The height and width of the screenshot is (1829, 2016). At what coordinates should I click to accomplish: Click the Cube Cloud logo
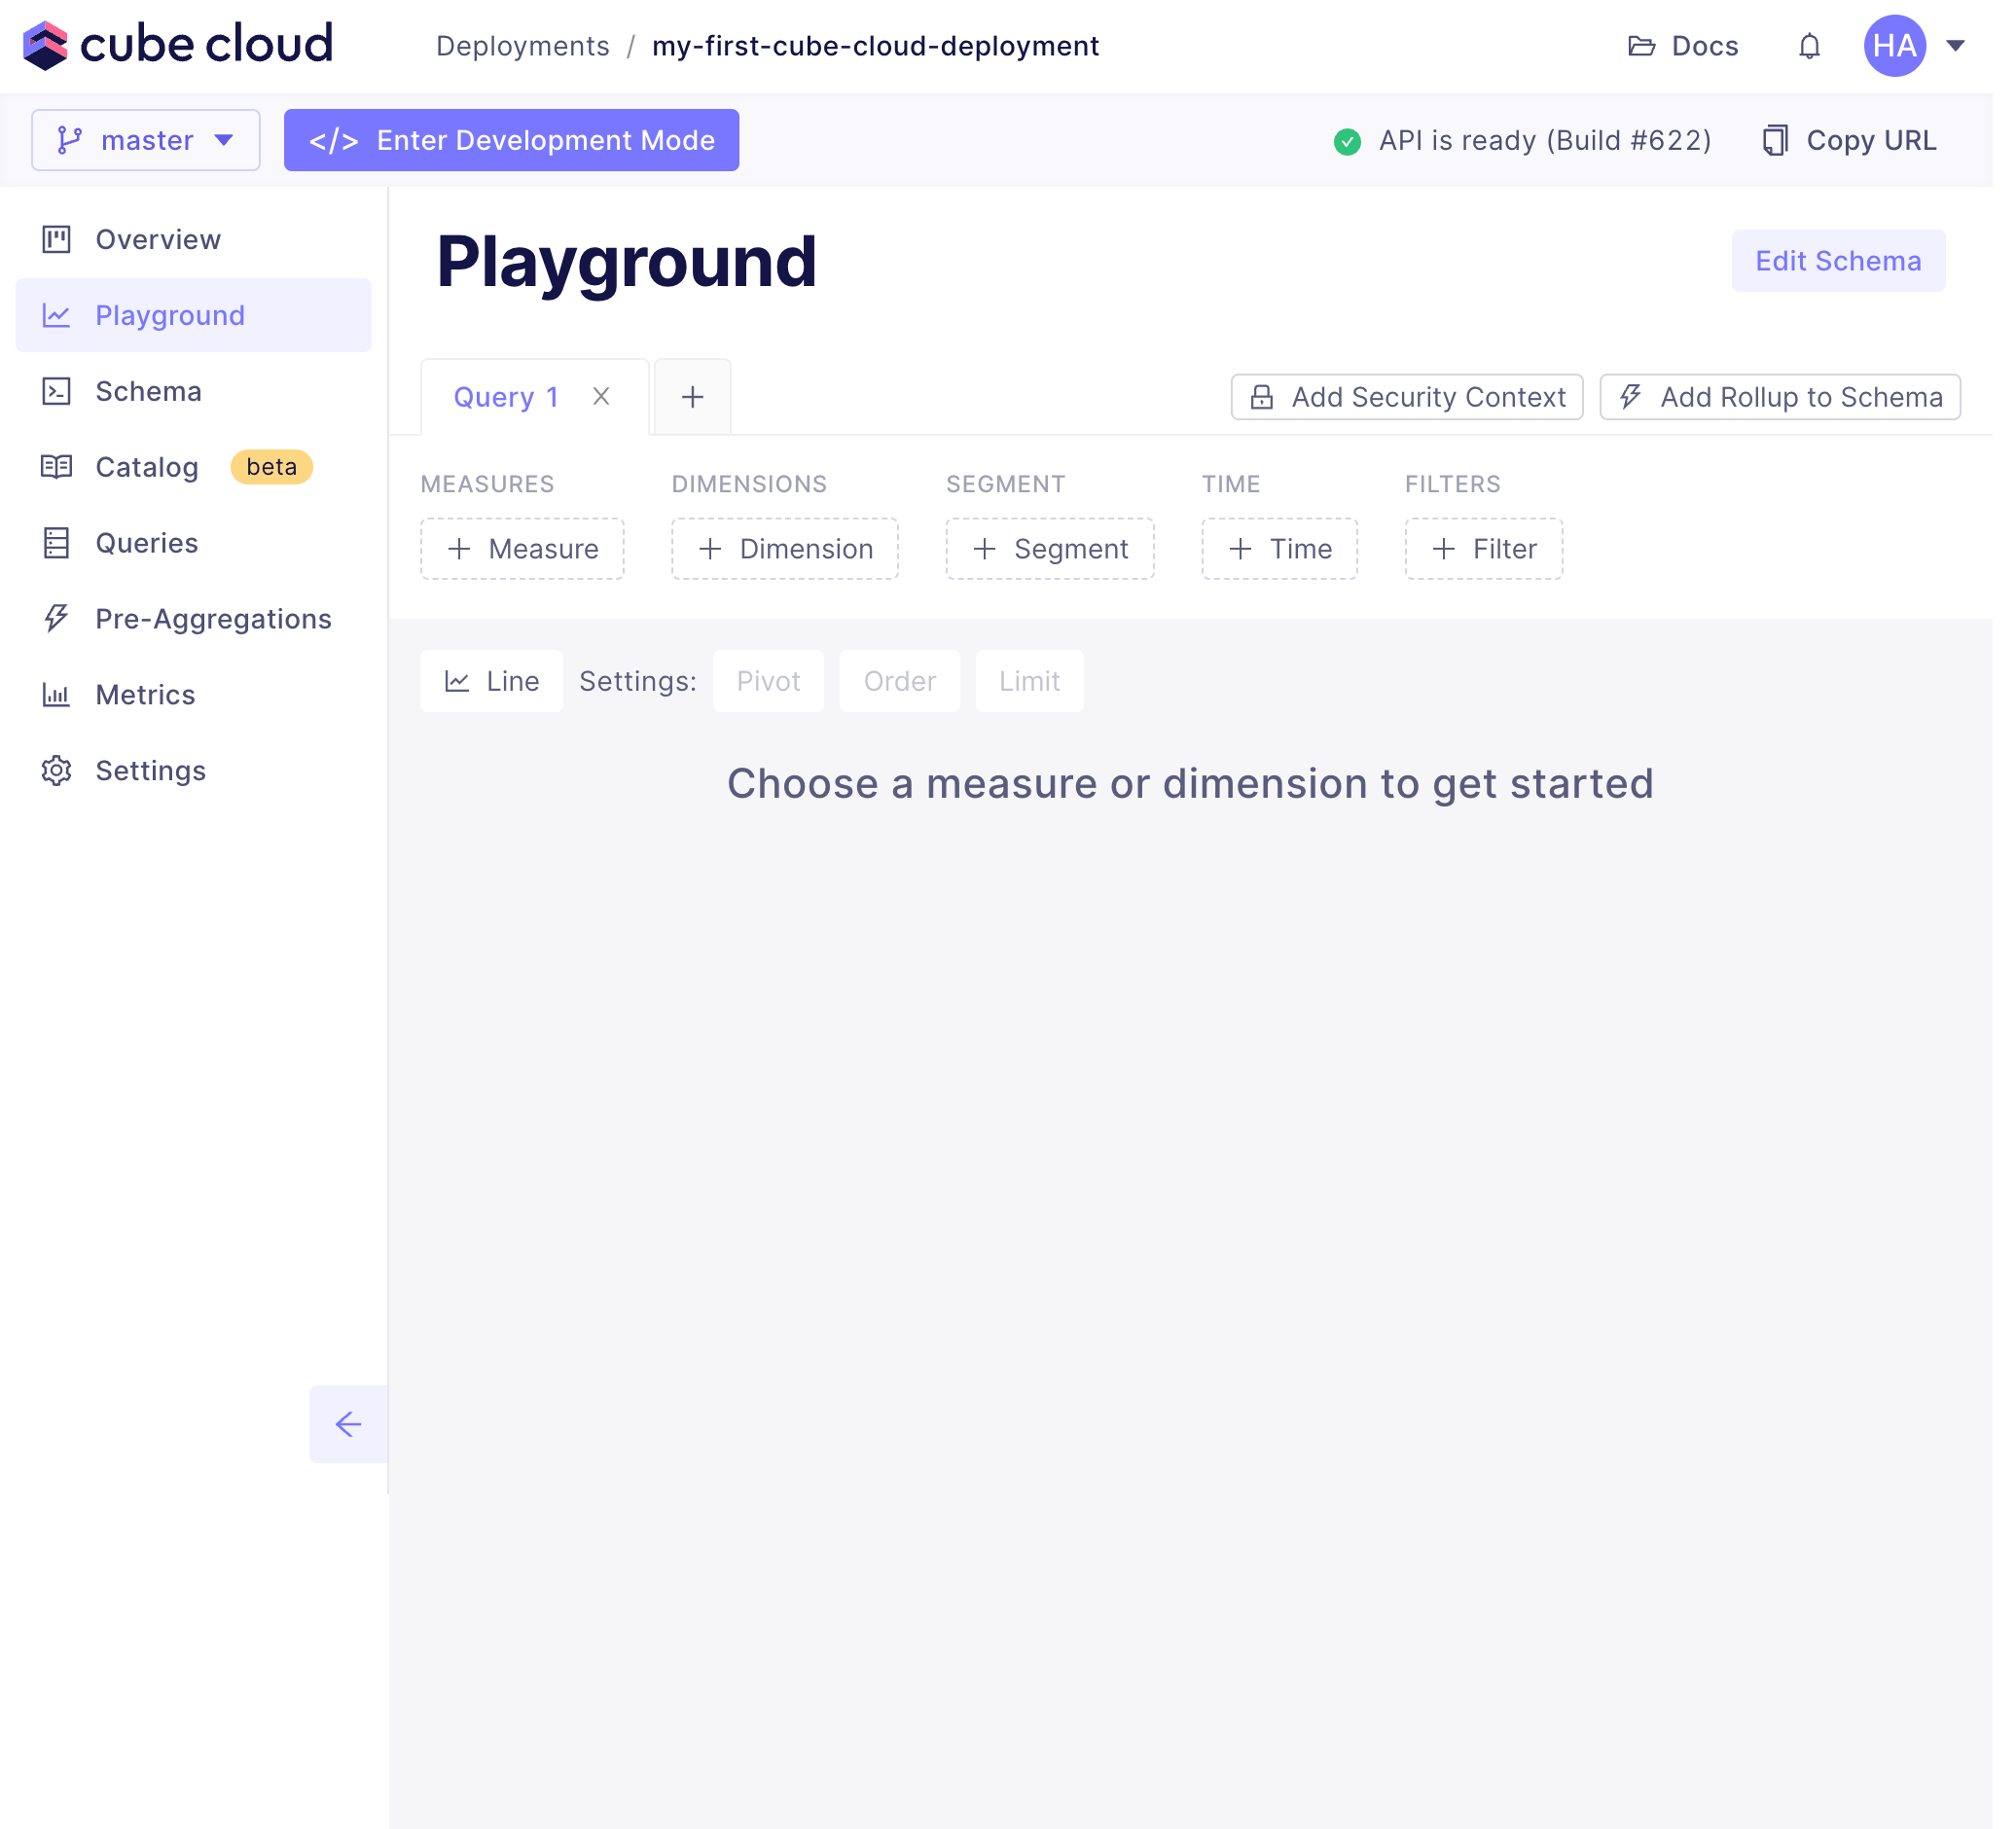click(179, 46)
